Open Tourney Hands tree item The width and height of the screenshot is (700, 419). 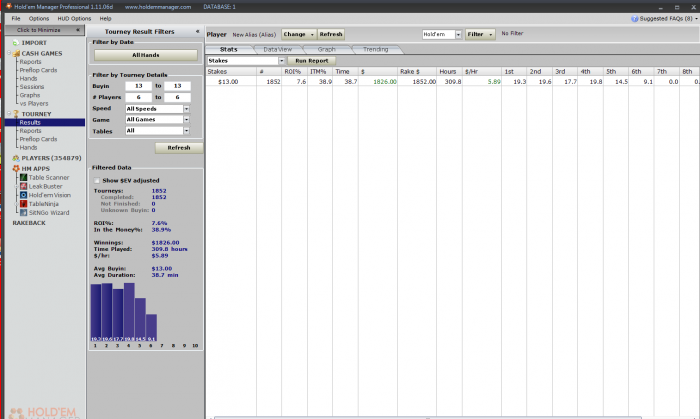(28, 147)
